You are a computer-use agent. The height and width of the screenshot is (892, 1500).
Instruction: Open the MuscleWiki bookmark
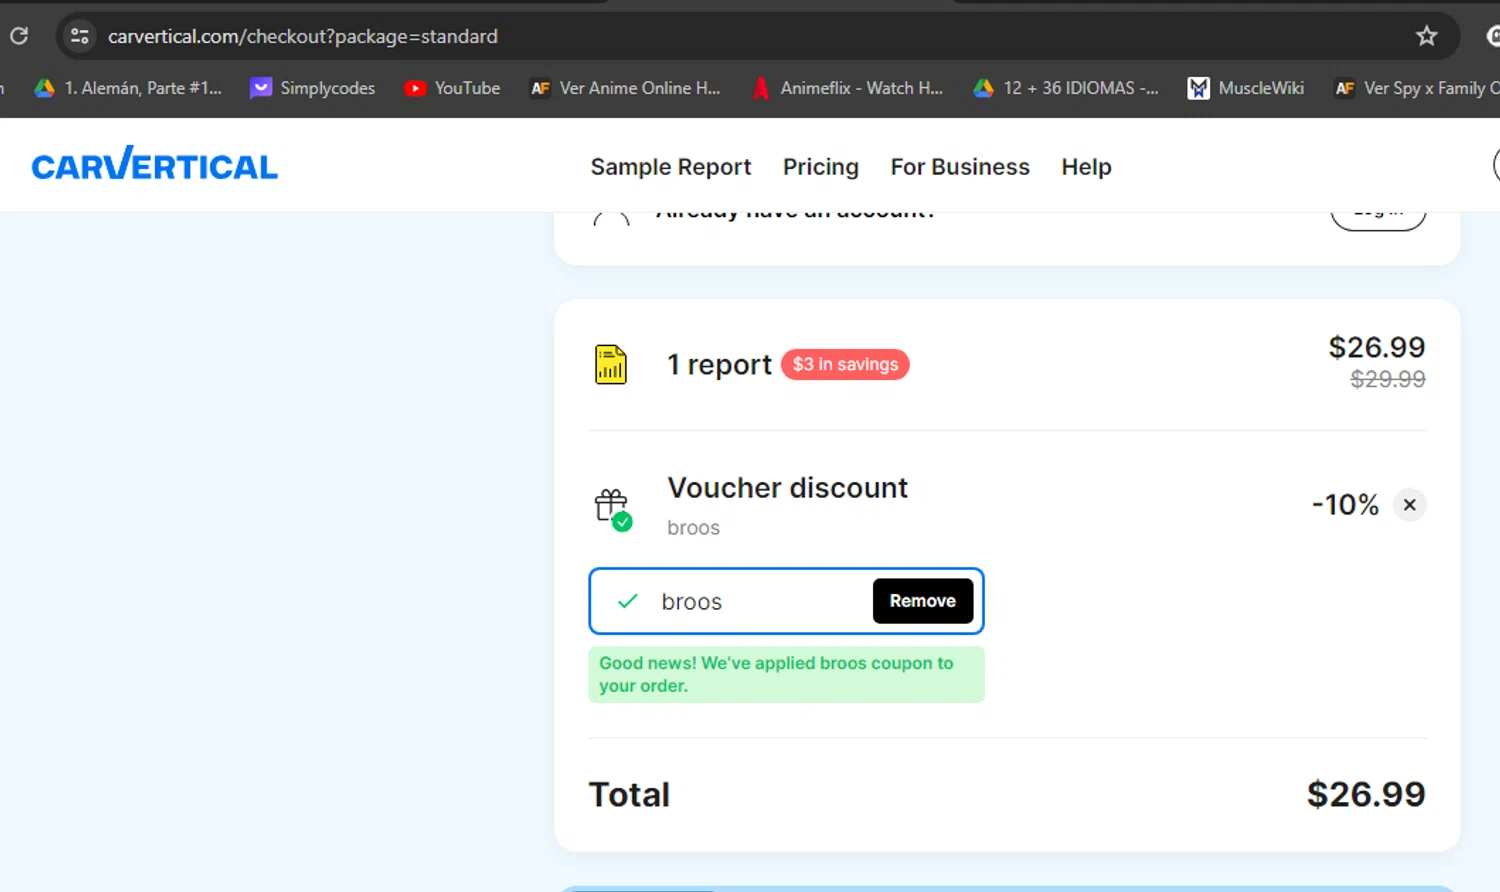(x=1246, y=88)
